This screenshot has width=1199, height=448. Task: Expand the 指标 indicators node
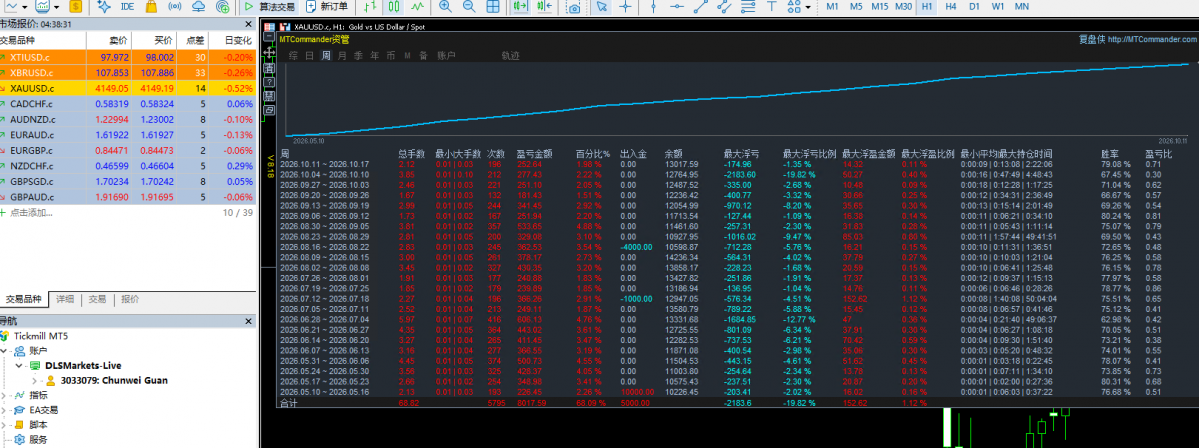6,395
